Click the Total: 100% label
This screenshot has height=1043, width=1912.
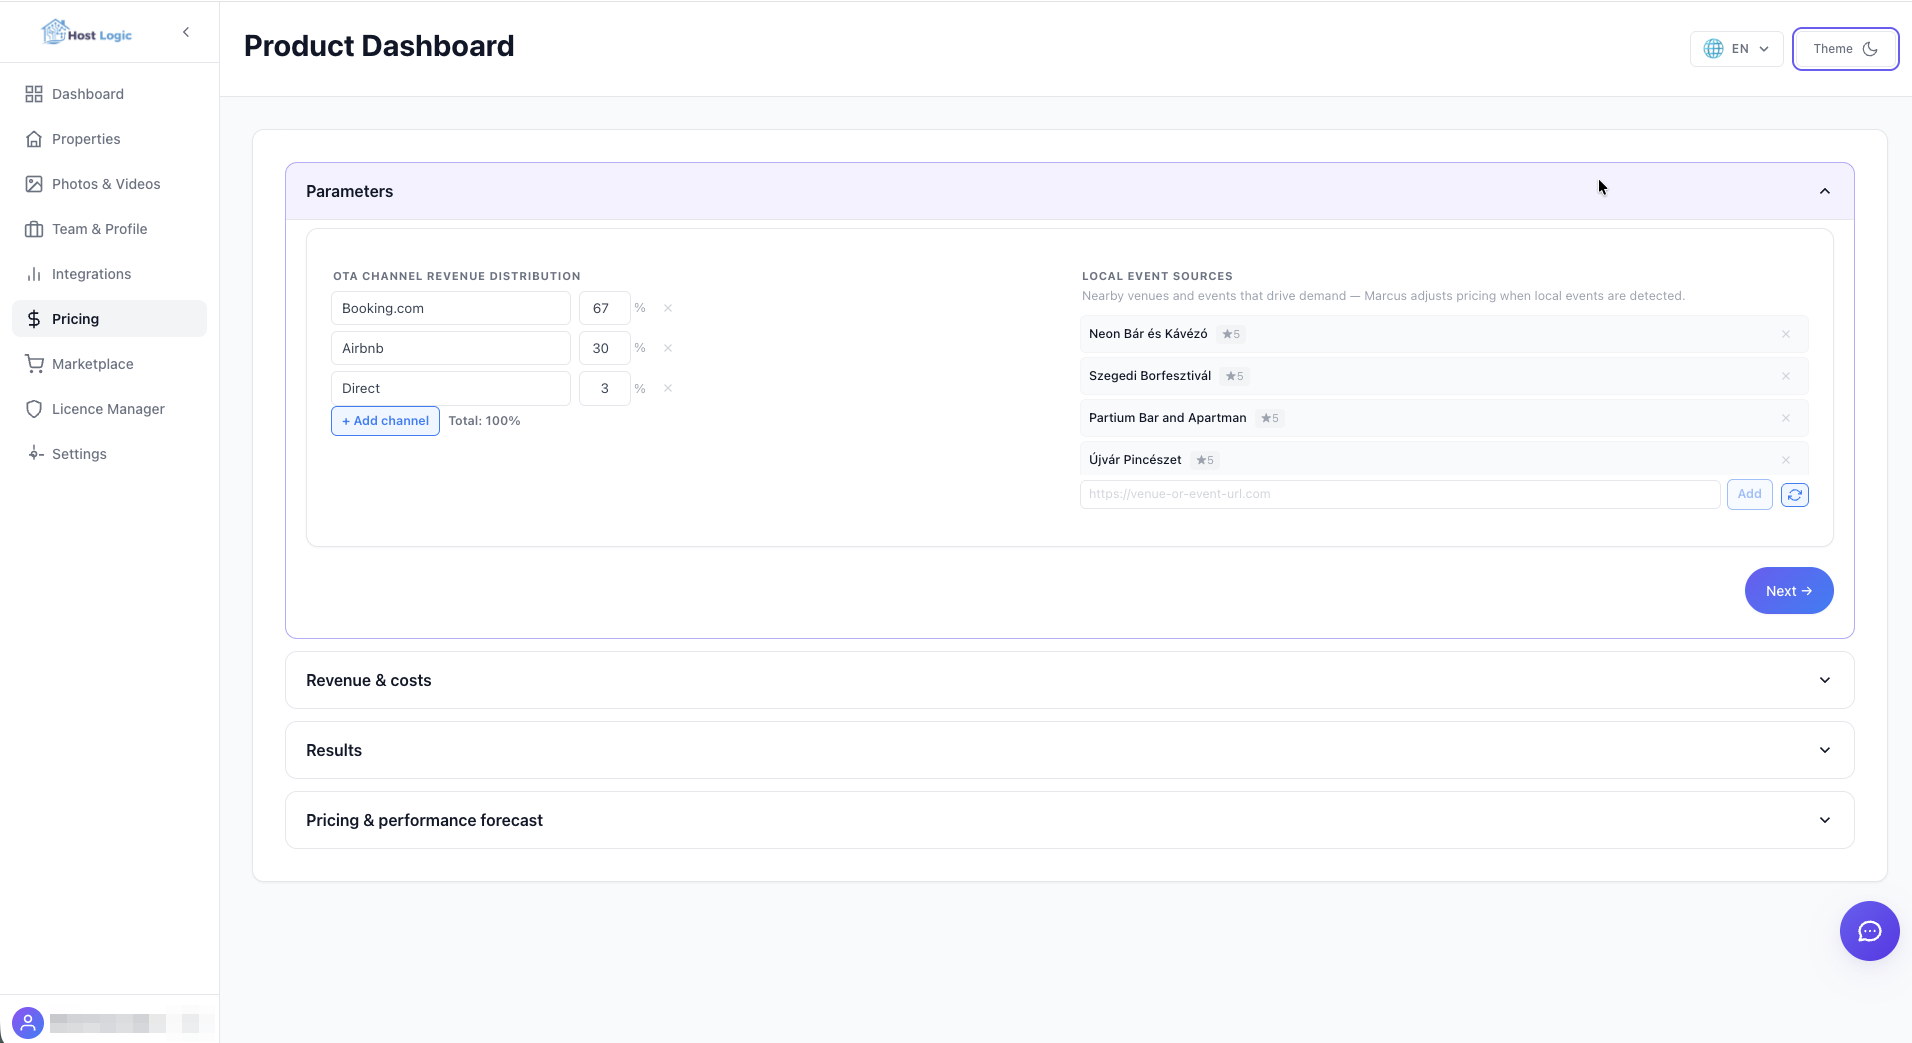pyautogui.click(x=484, y=421)
